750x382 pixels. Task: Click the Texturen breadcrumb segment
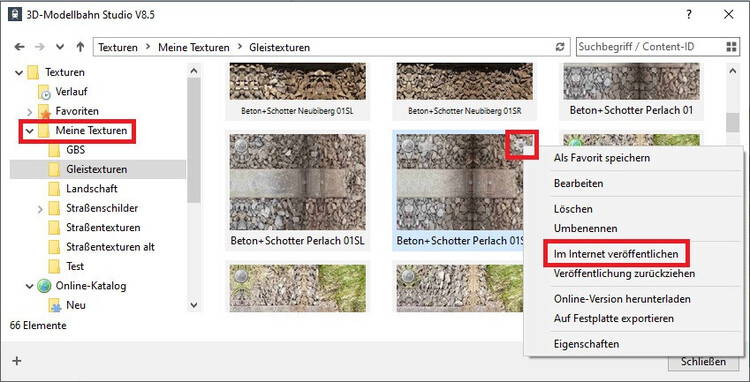(x=118, y=47)
